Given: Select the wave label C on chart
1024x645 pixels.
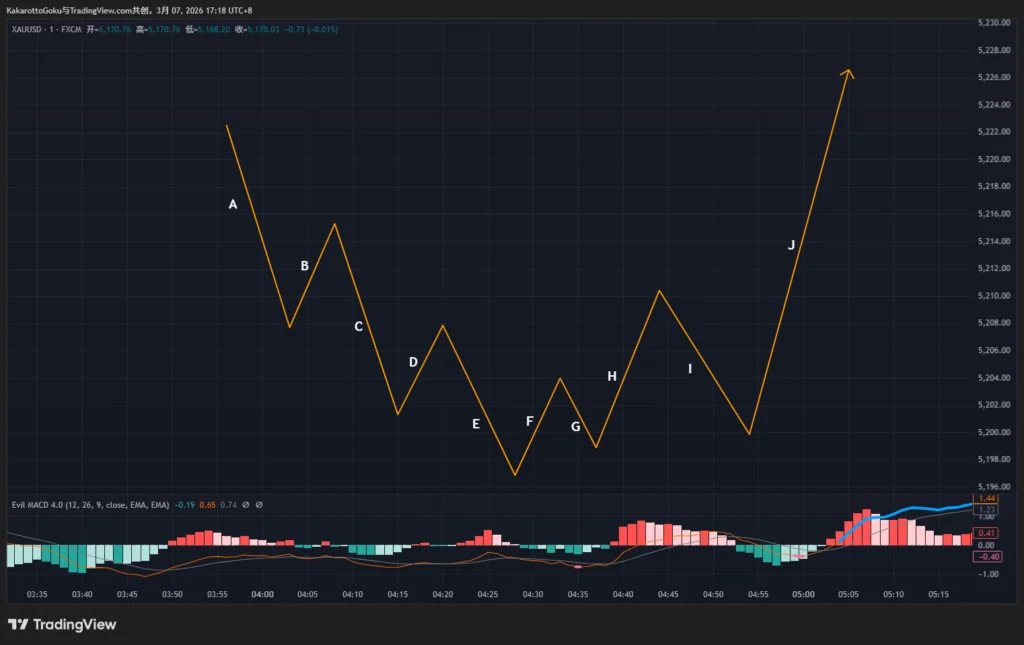Looking at the screenshot, I should pos(359,326).
